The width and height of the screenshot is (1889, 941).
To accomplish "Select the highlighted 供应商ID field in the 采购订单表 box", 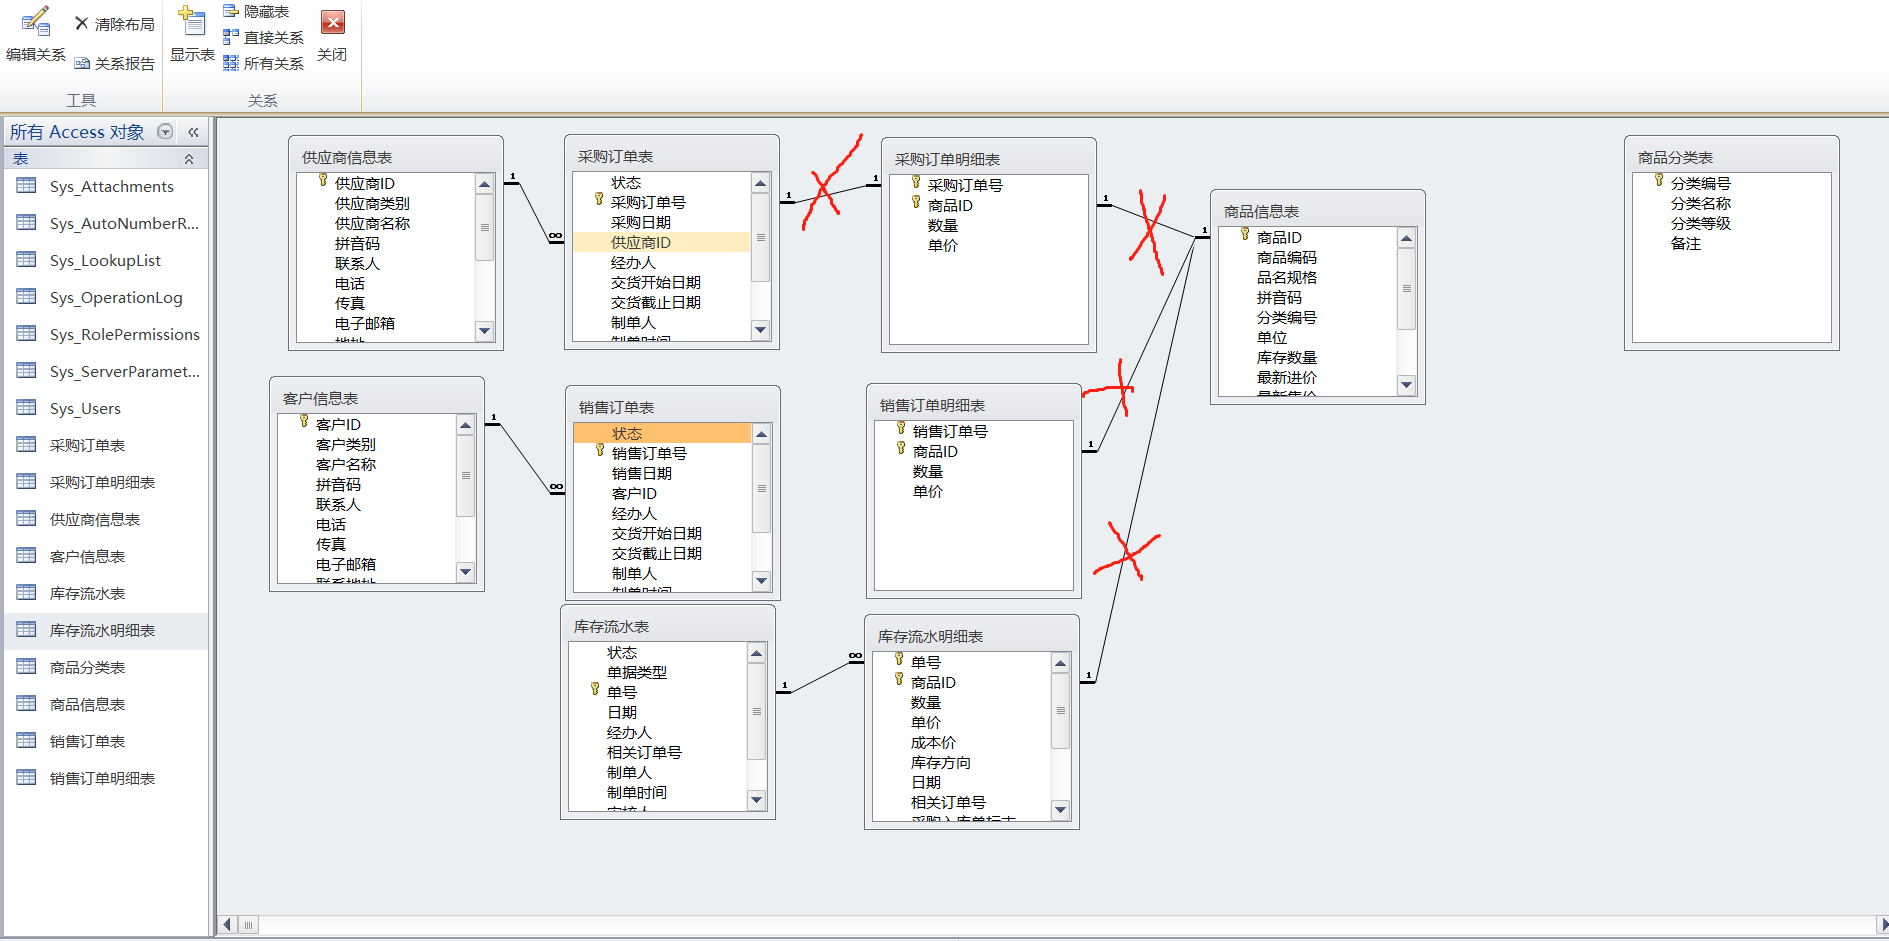I will (x=661, y=242).
